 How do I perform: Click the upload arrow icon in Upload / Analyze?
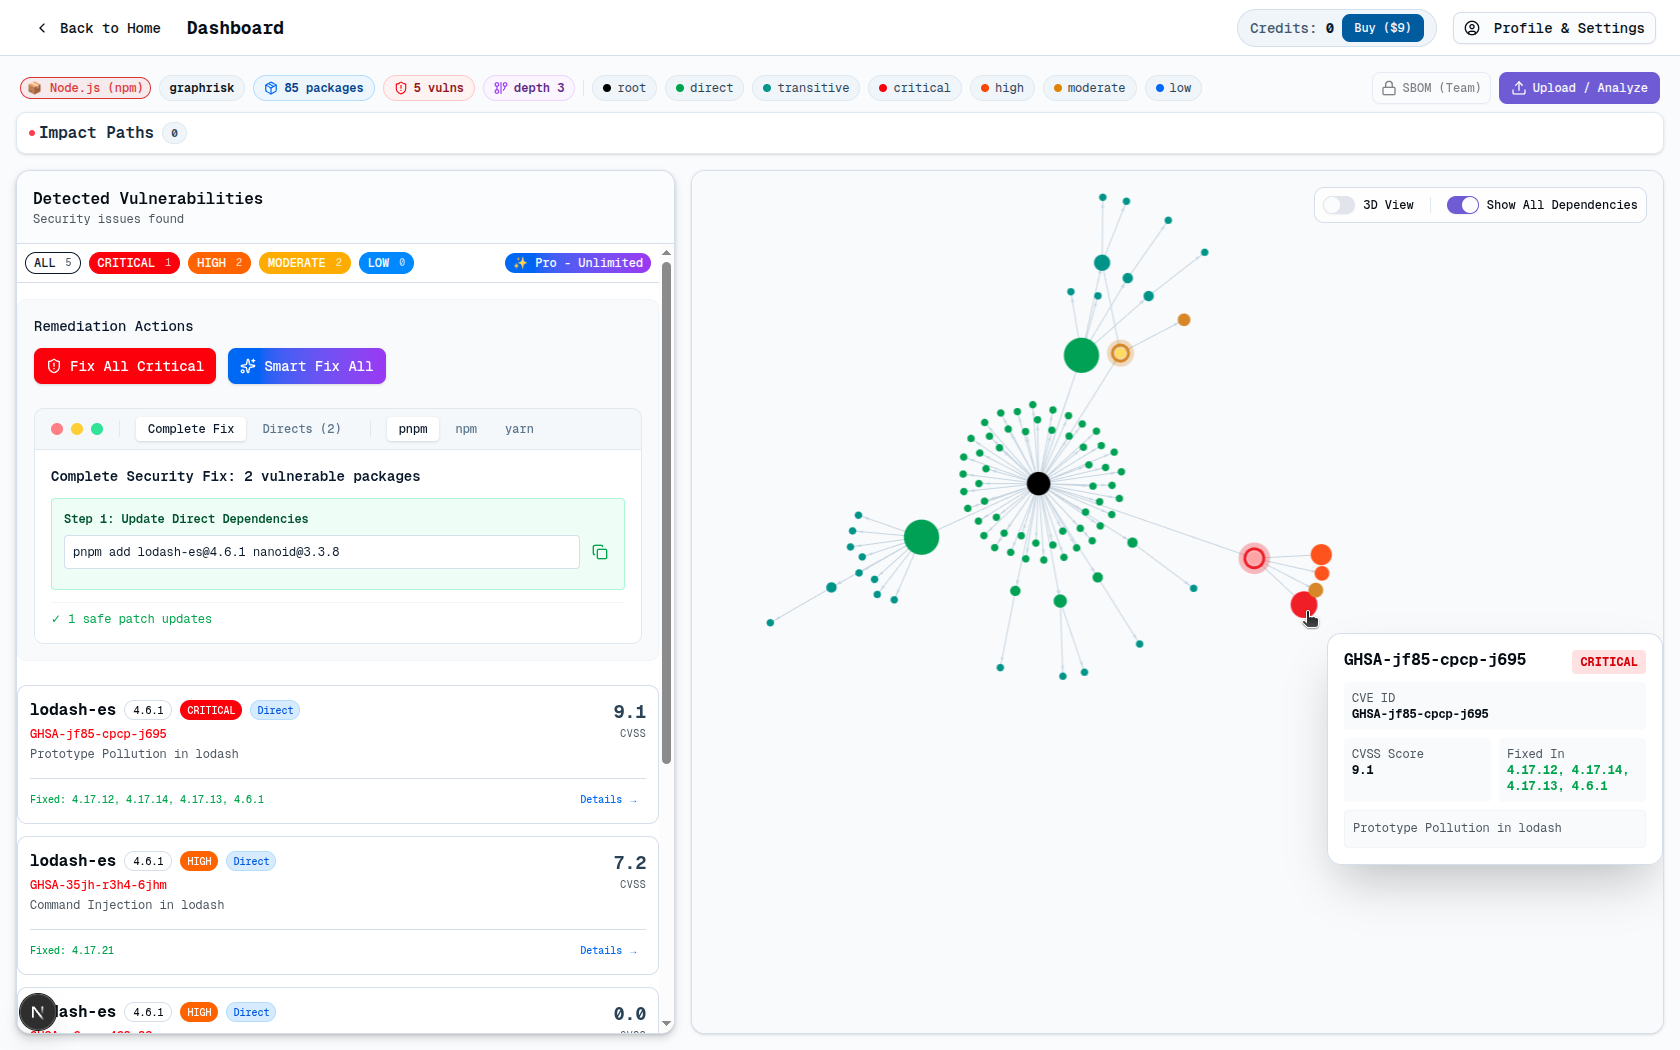point(1519,88)
